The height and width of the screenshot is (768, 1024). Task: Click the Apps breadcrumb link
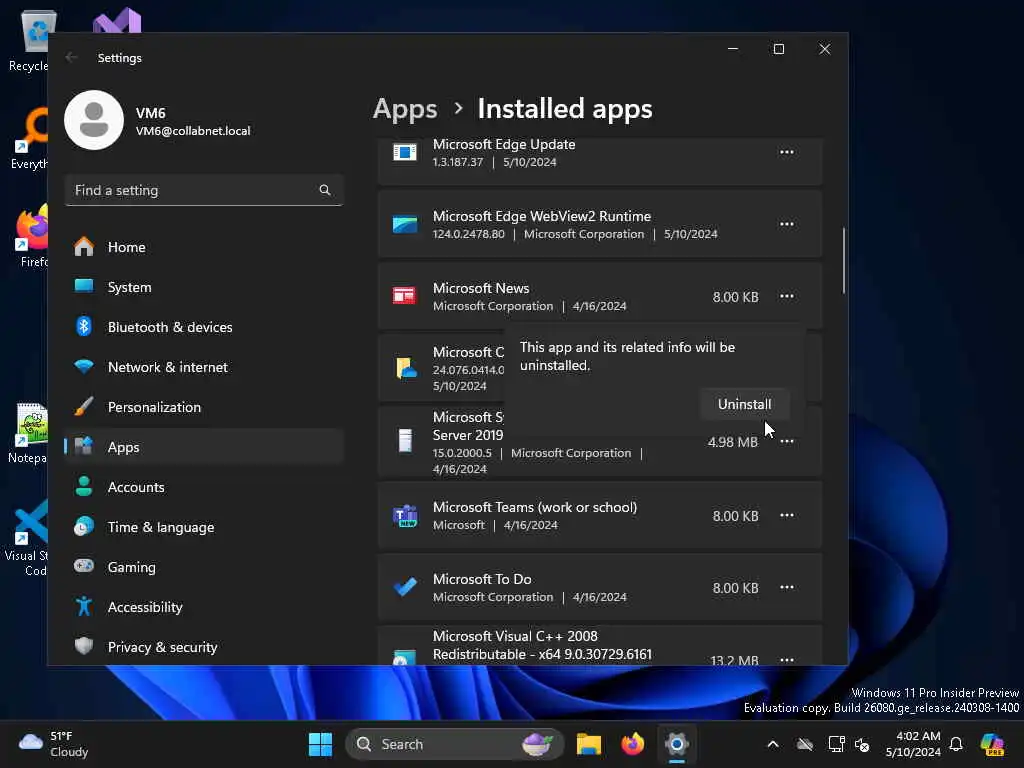405,109
